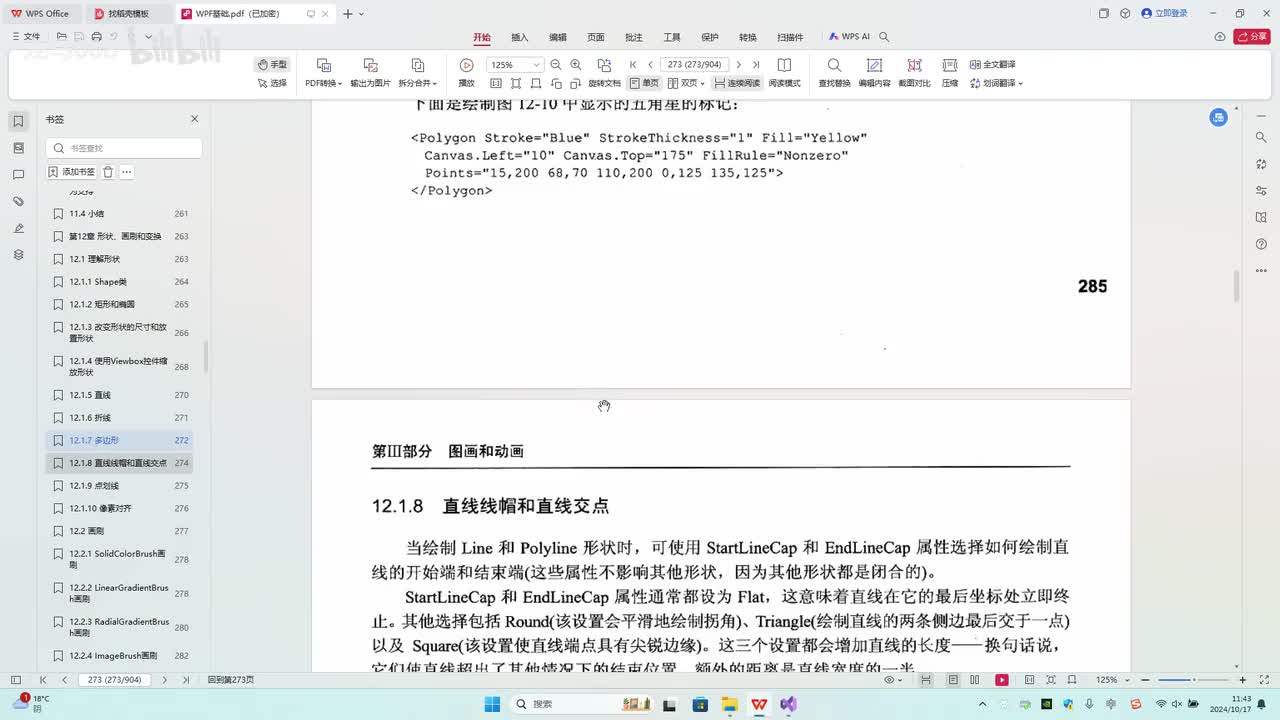
Task: Enter fullscreen from status bar icon
Action: (1266, 680)
